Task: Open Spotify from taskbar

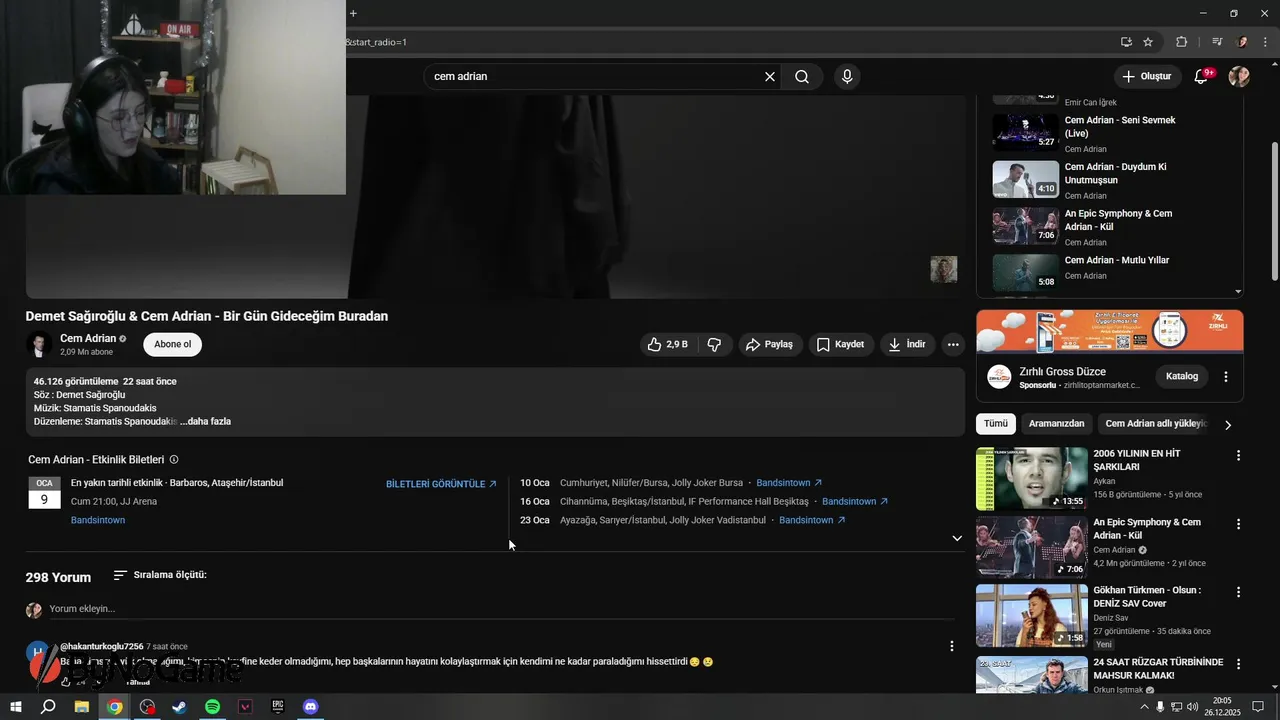Action: pos(213,707)
